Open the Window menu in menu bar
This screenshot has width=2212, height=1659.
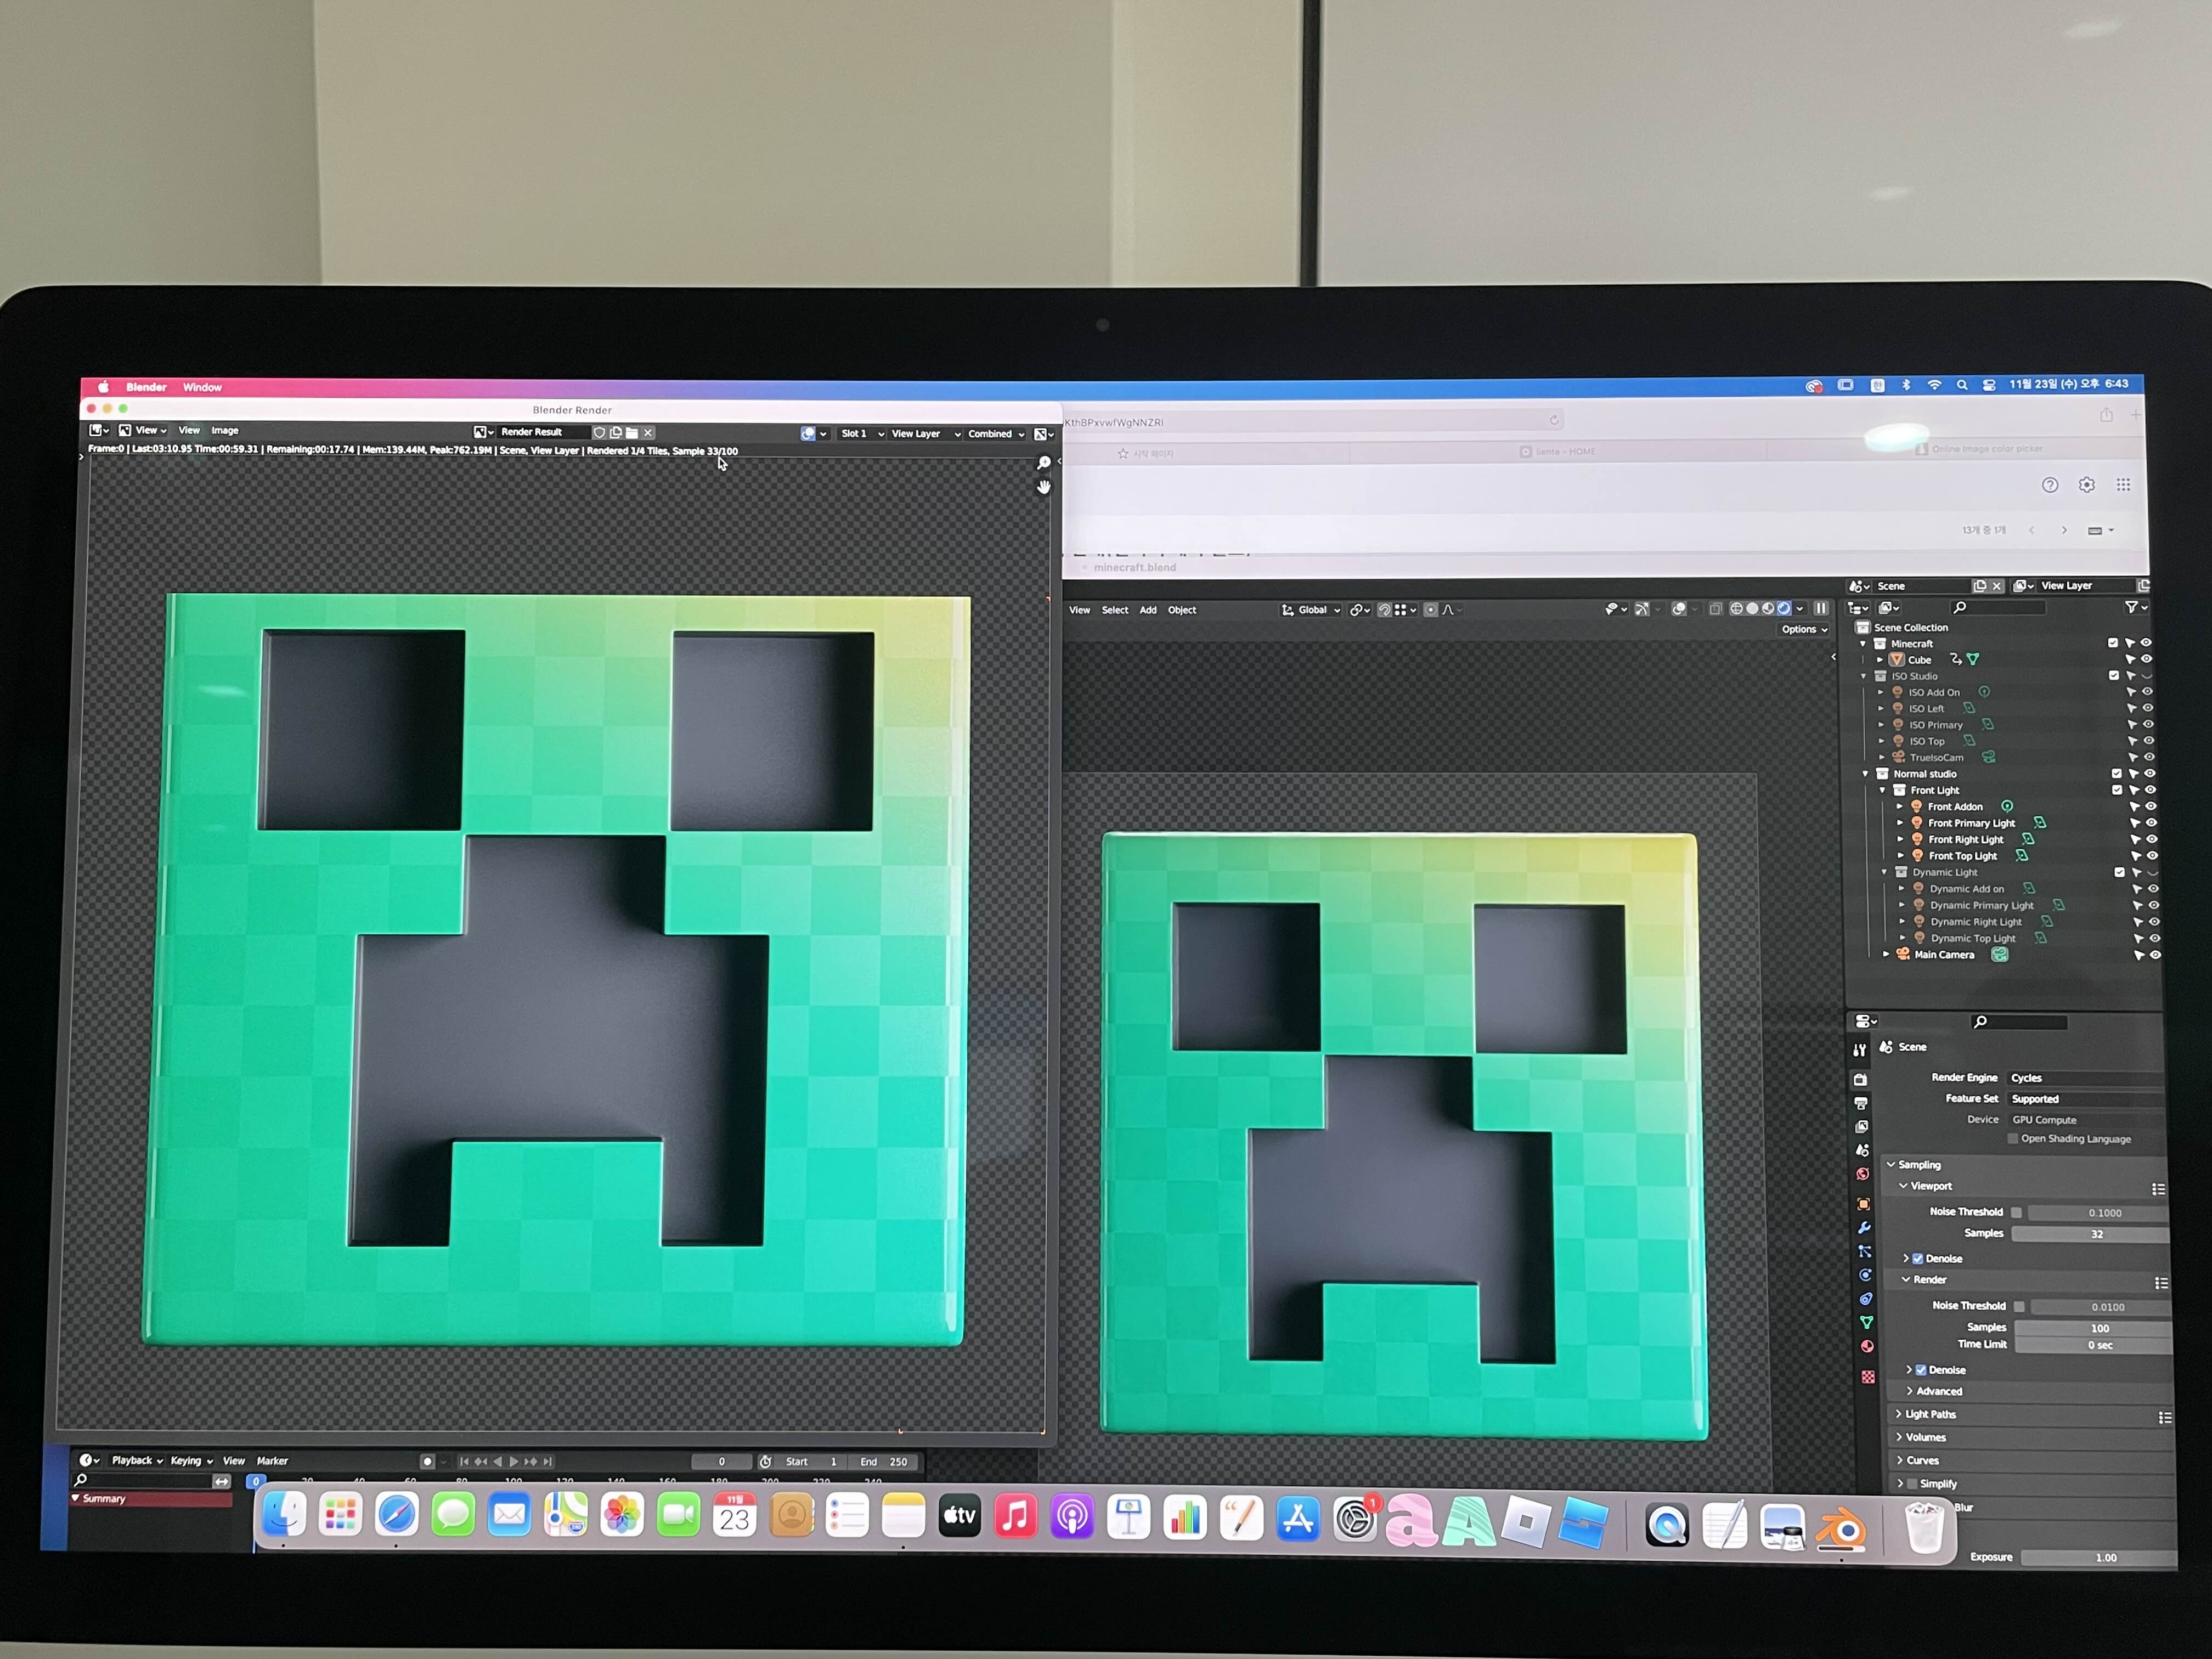point(202,387)
